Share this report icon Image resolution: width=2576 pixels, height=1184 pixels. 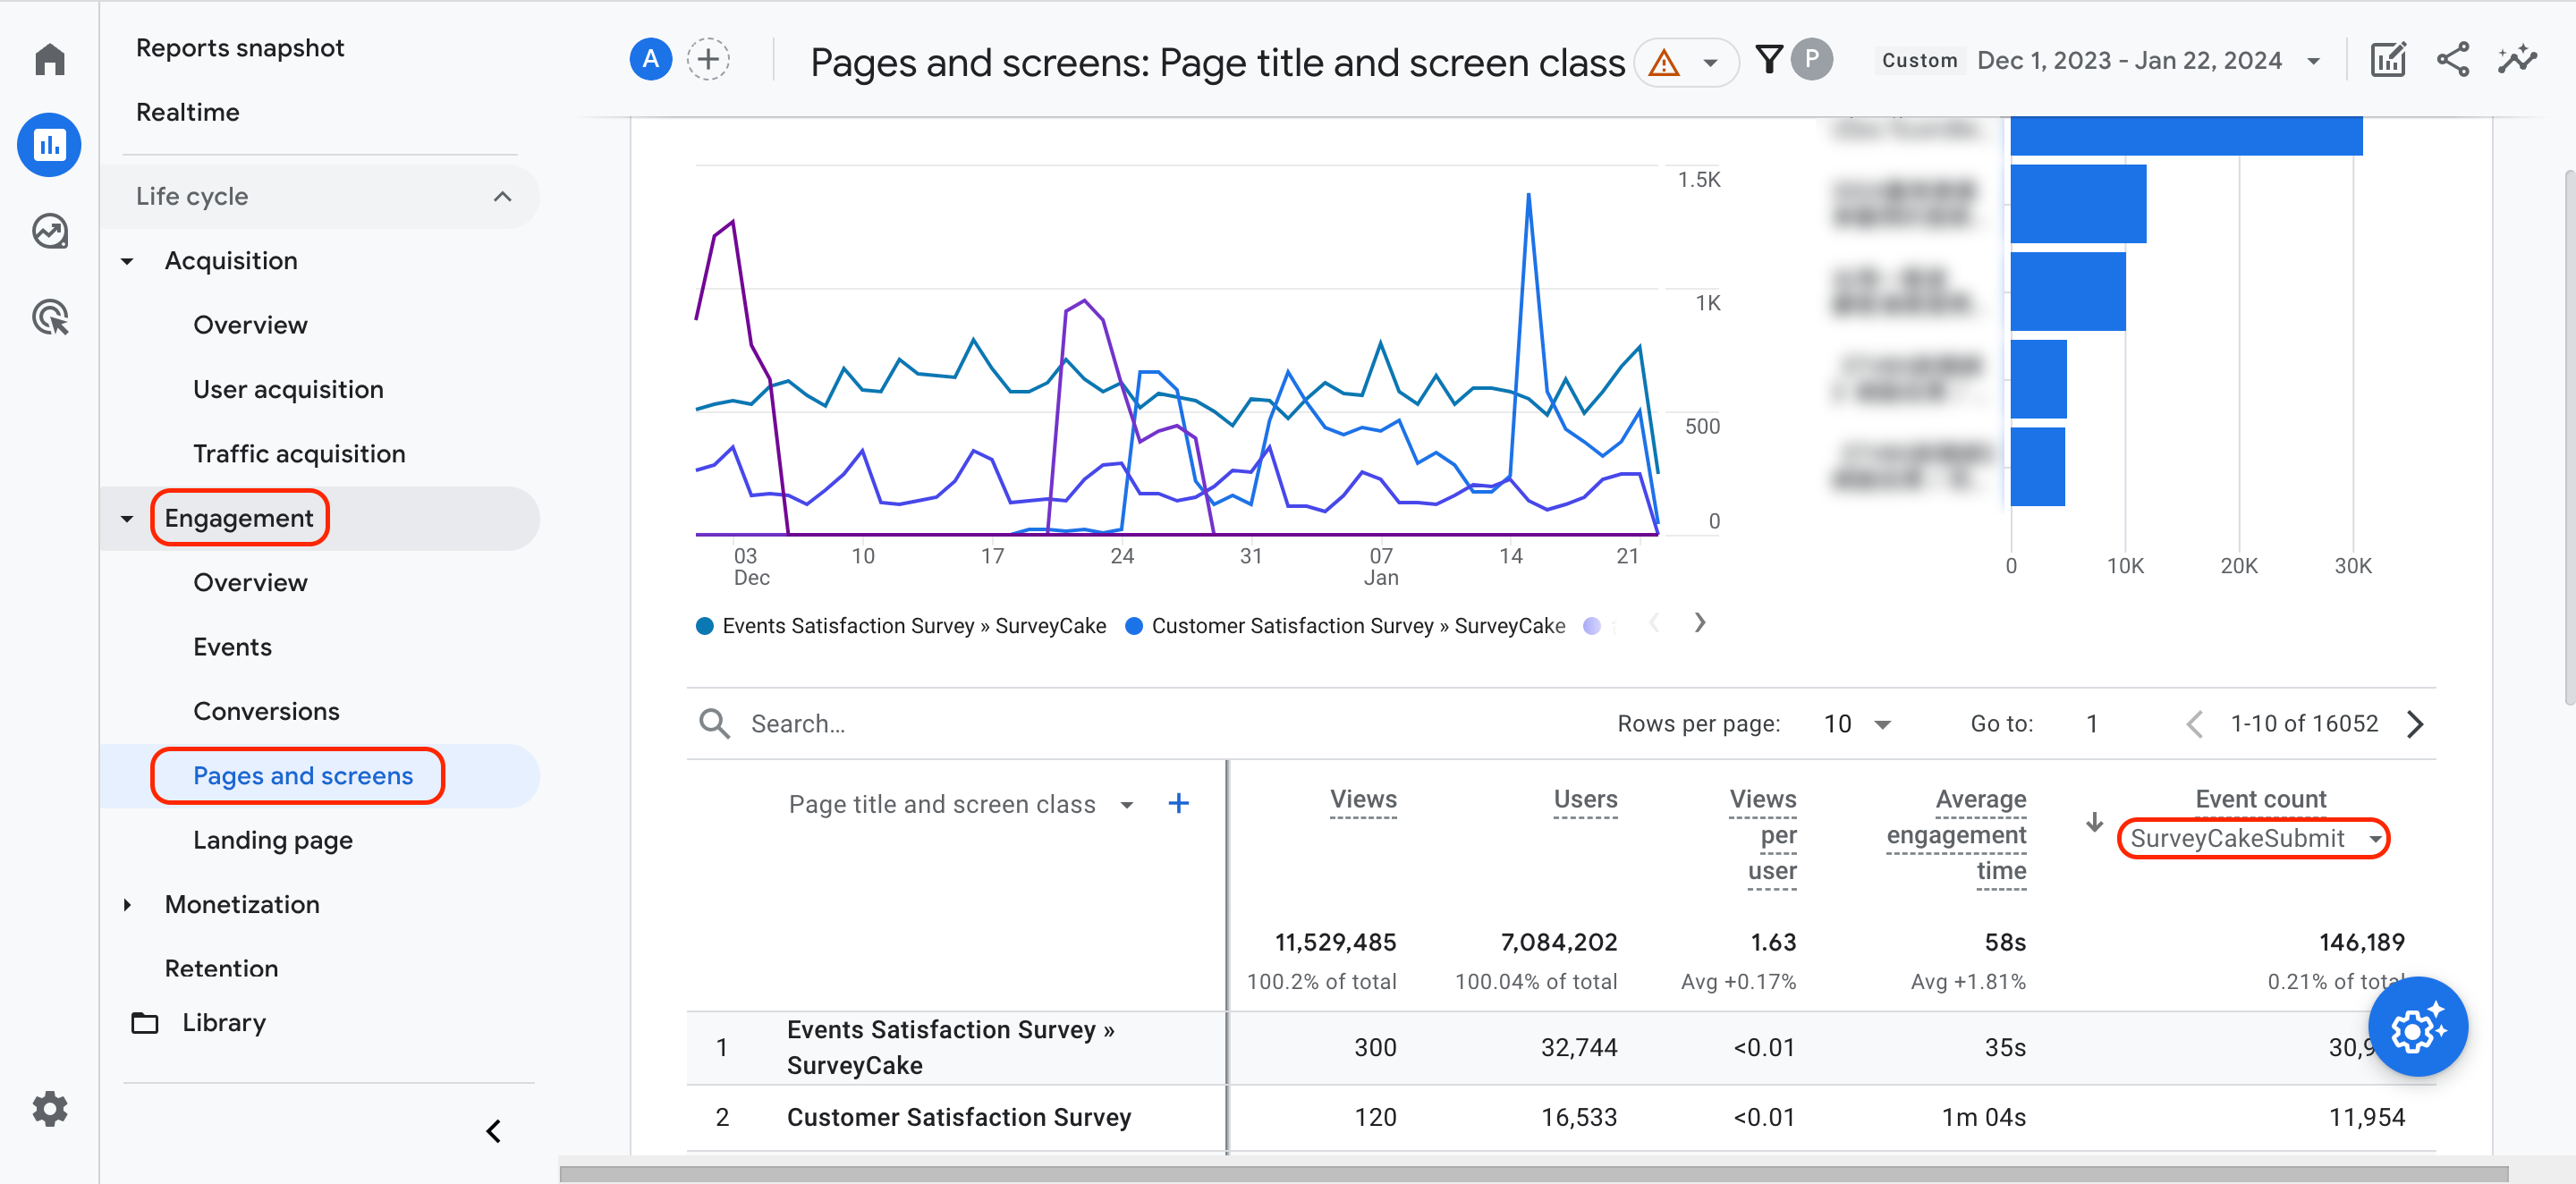(x=2453, y=59)
